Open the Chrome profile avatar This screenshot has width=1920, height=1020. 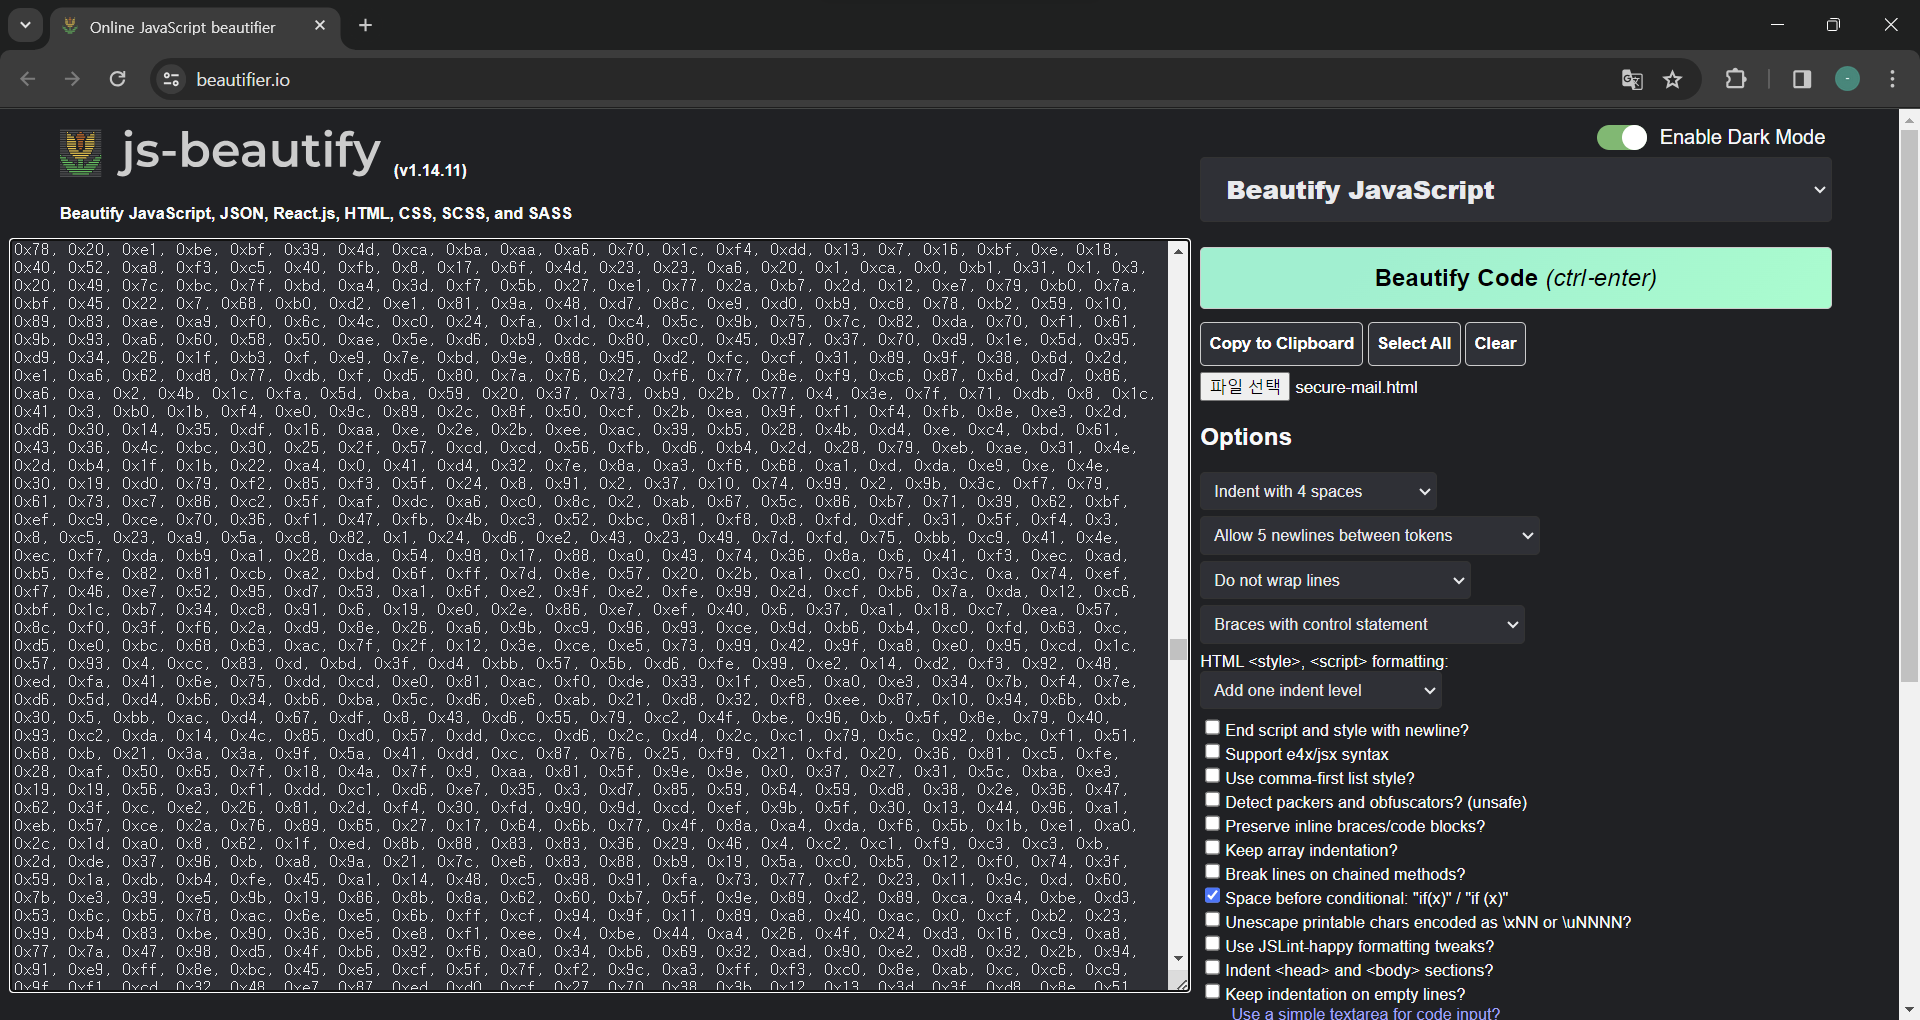pyautogui.click(x=1847, y=79)
